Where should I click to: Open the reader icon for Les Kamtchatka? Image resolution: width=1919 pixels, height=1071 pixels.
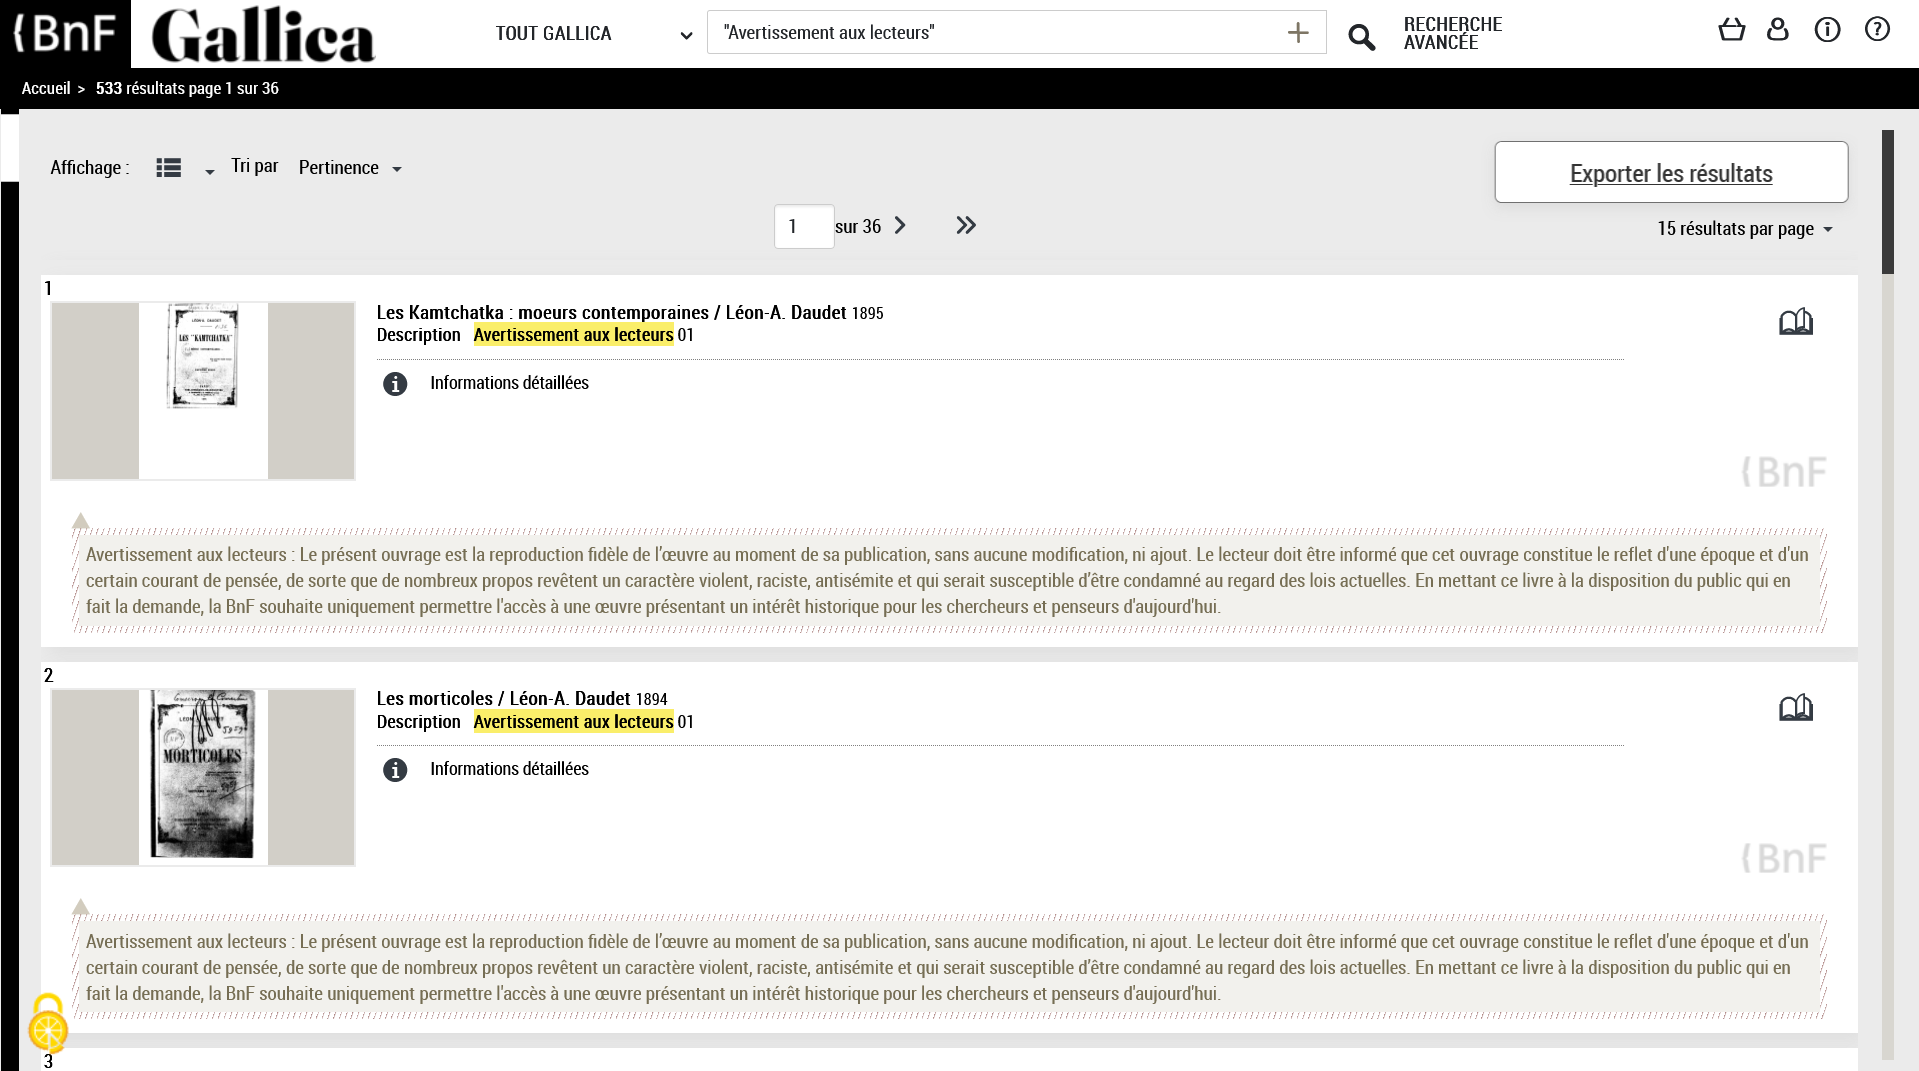click(1795, 322)
